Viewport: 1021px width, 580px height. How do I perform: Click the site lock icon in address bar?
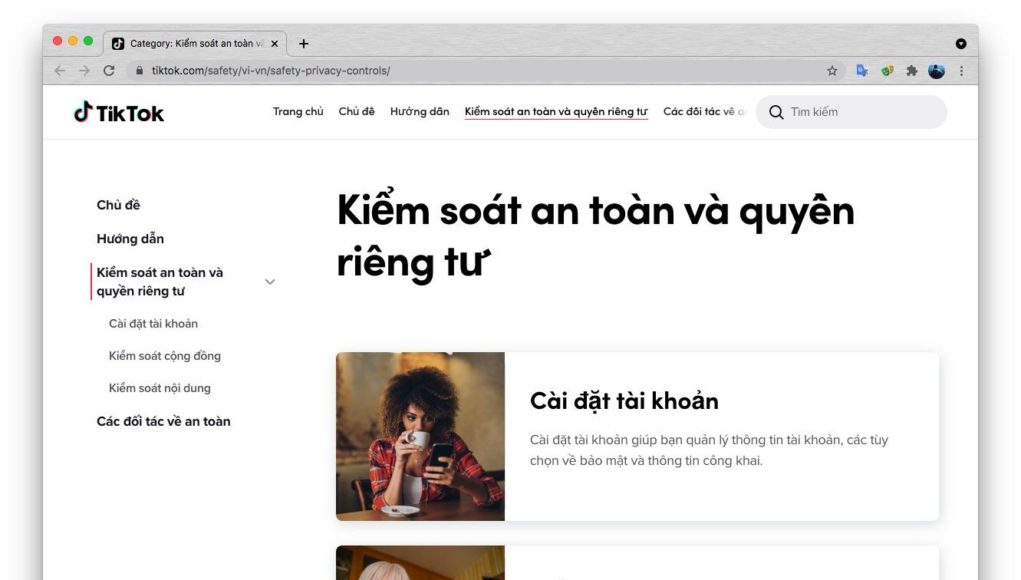139,70
